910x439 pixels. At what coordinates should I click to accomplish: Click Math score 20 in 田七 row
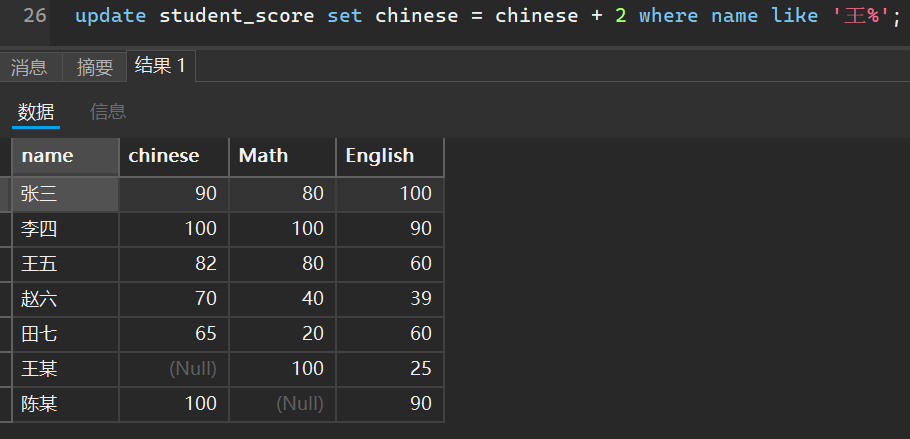pos(283,334)
